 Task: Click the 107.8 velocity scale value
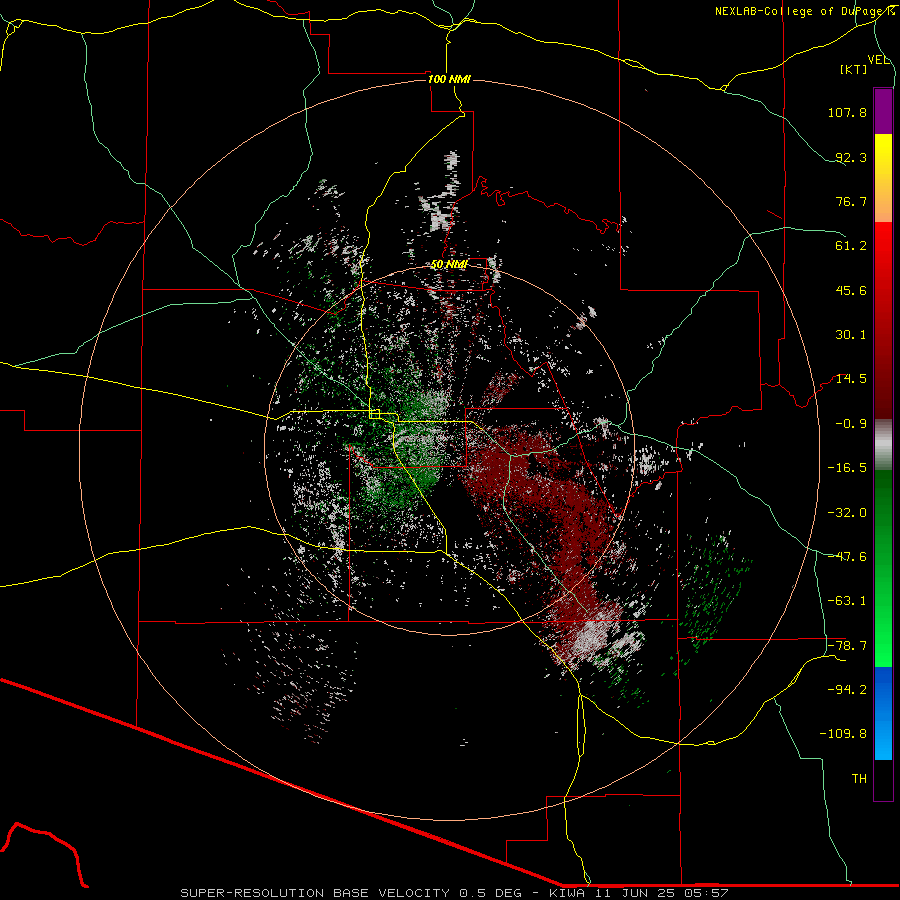847,112
